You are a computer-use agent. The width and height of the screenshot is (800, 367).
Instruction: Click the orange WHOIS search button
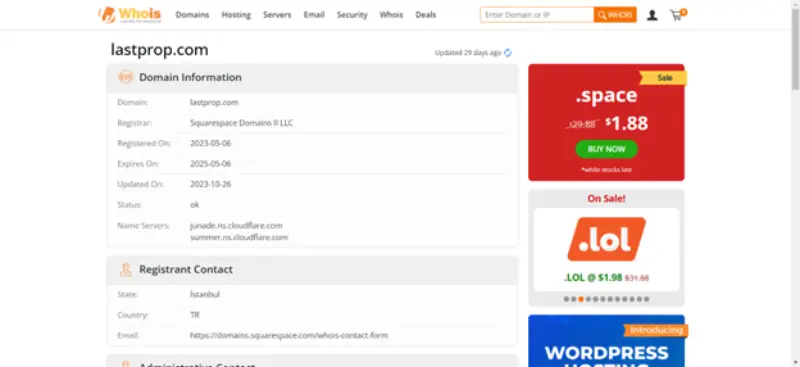pyautogui.click(x=615, y=15)
